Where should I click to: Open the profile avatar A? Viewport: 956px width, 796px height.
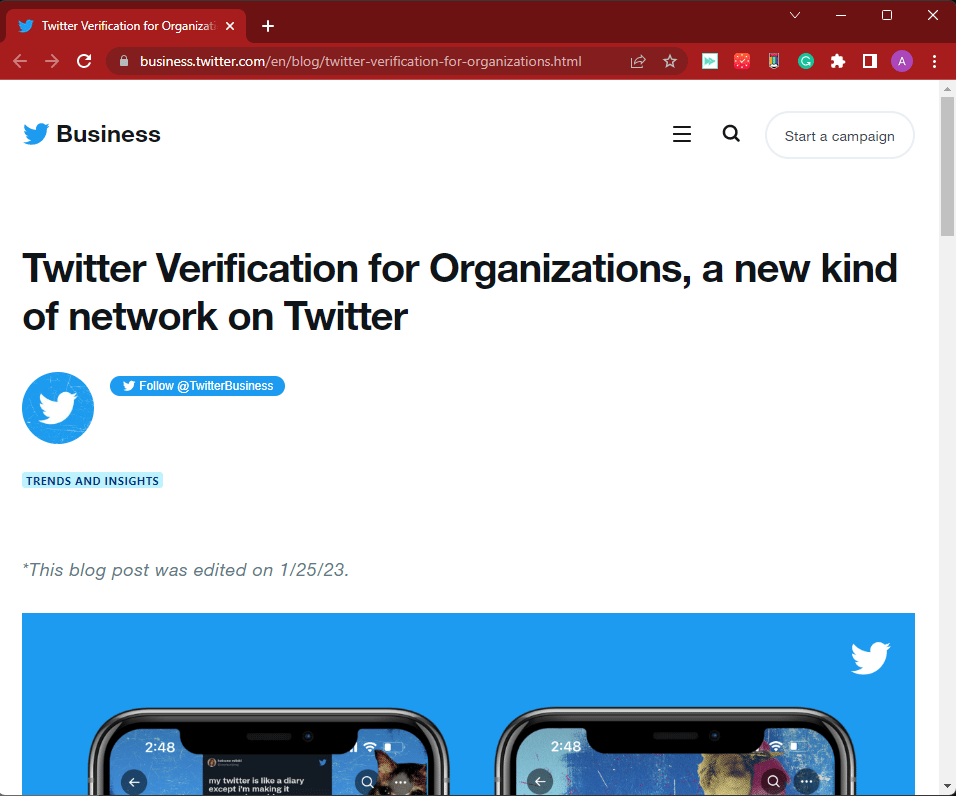tap(902, 61)
